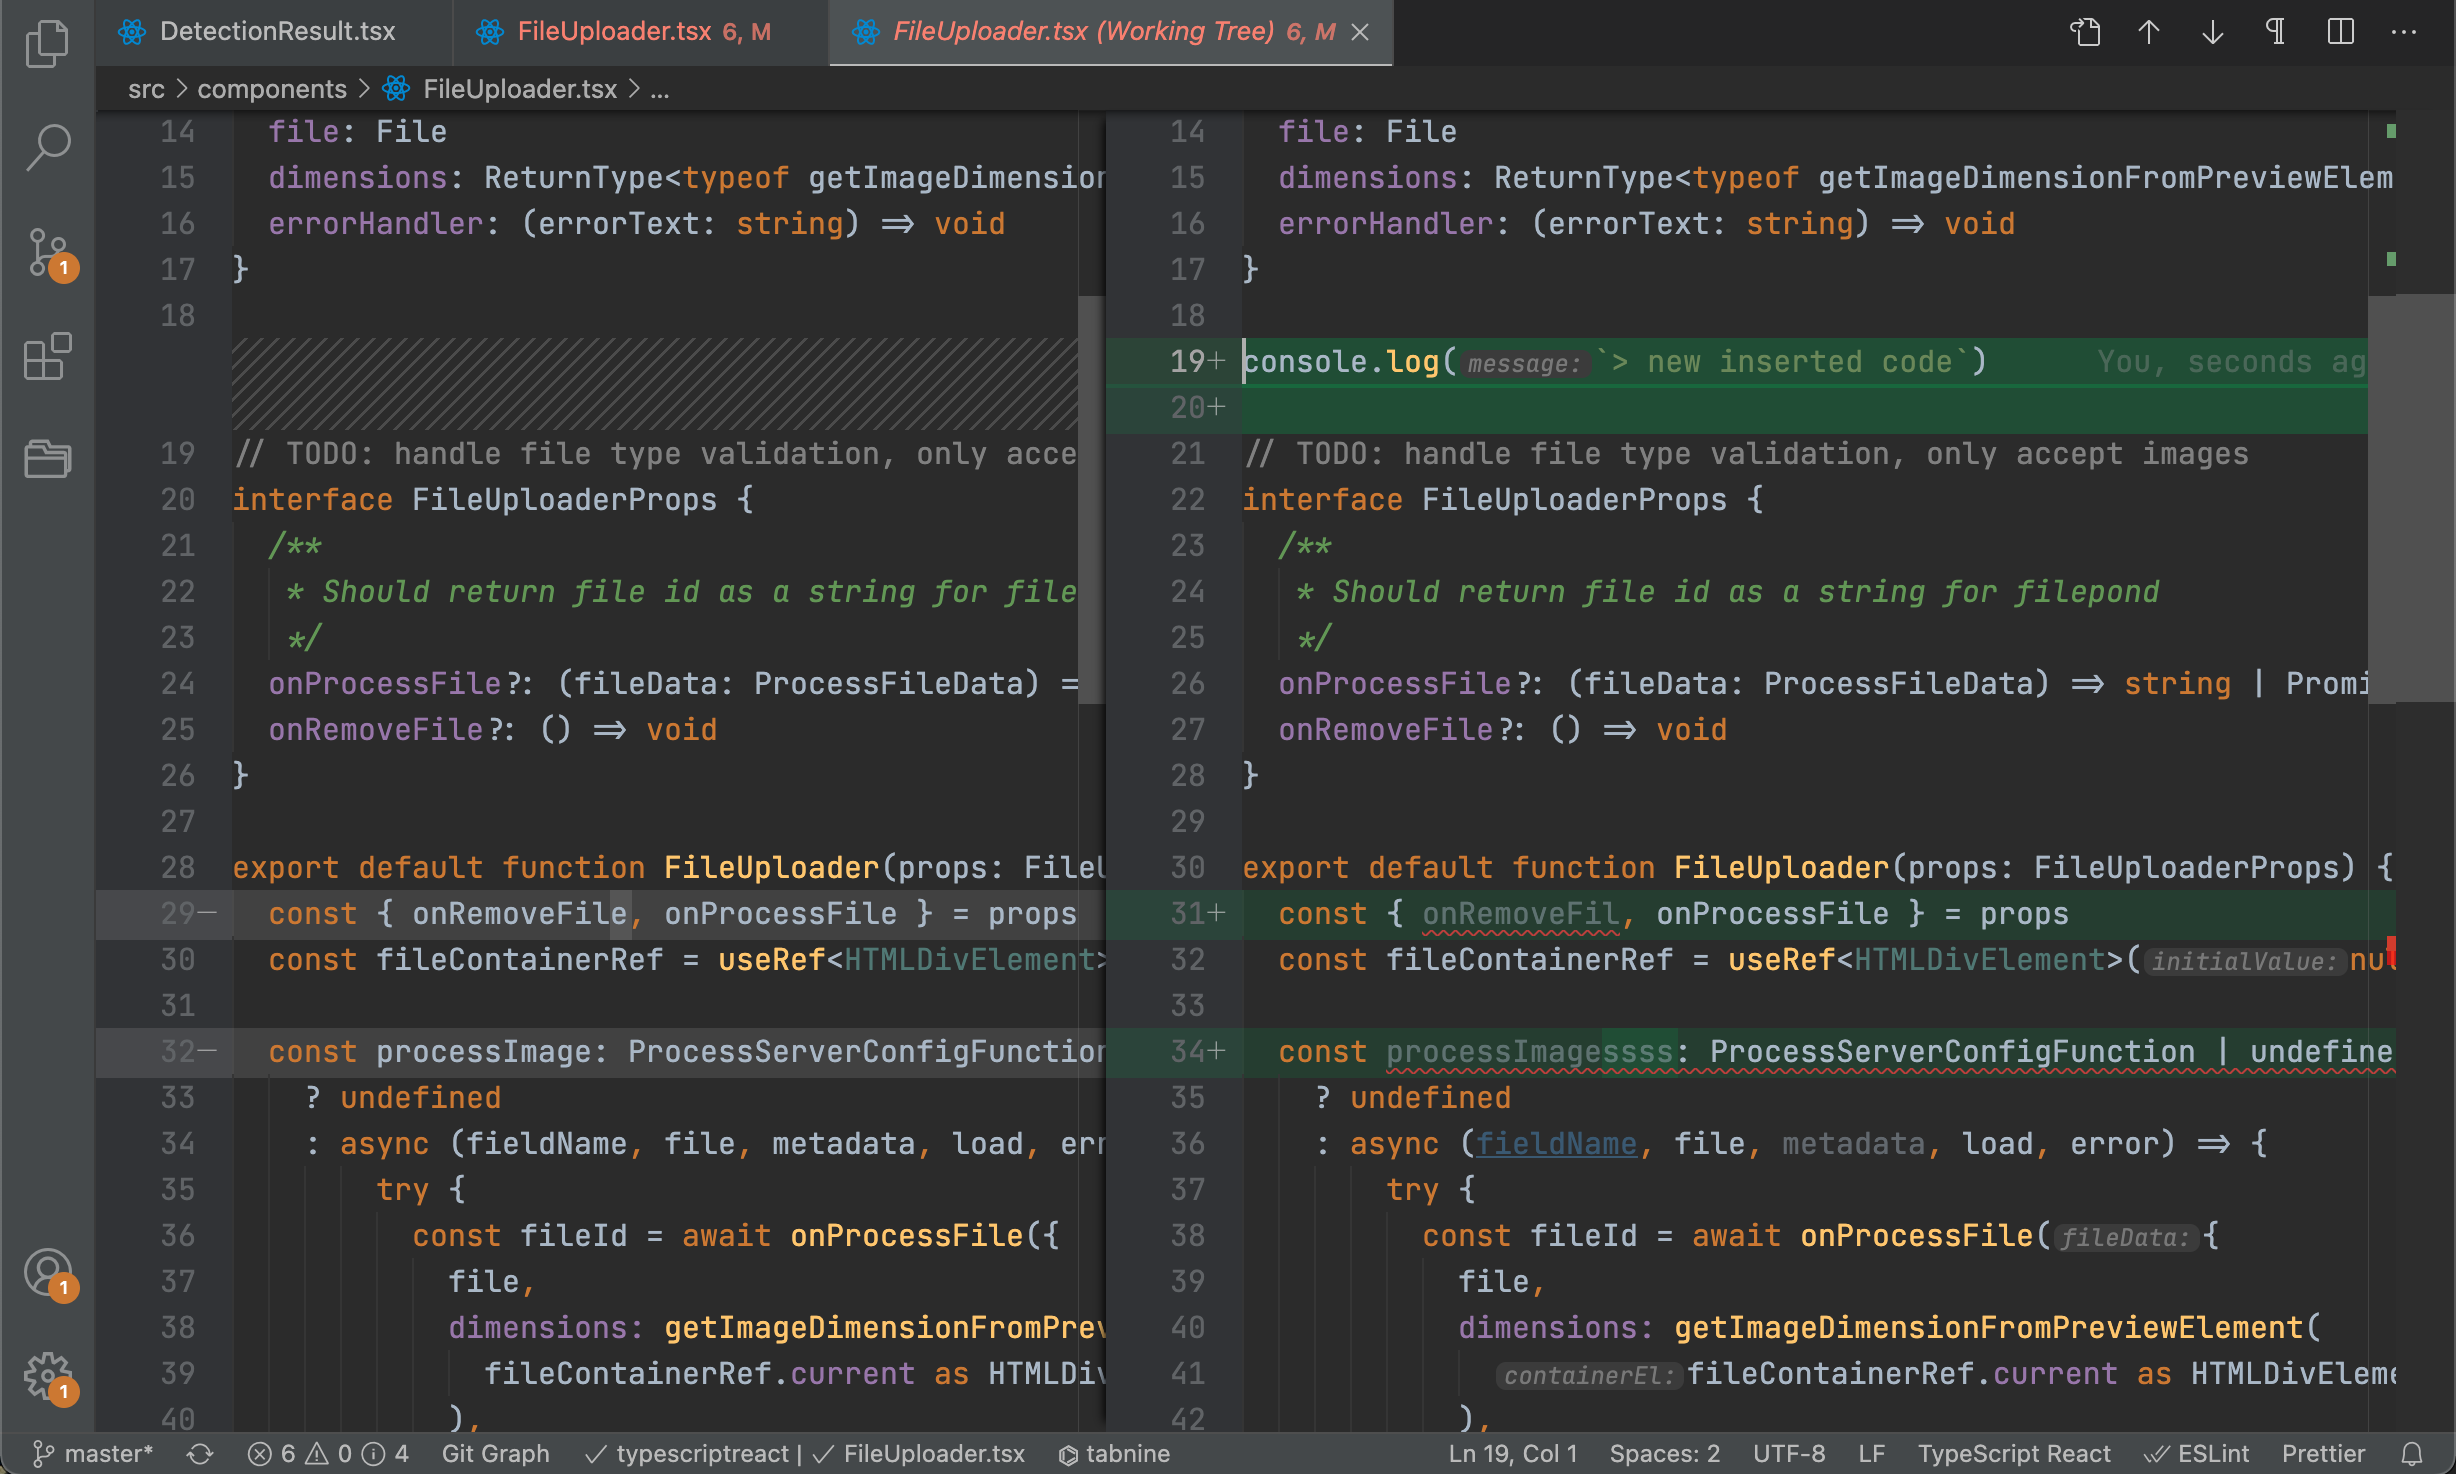
Task: Open the Explorer view in activity bar
Action: pyautogui.click(x=47, y=44)
